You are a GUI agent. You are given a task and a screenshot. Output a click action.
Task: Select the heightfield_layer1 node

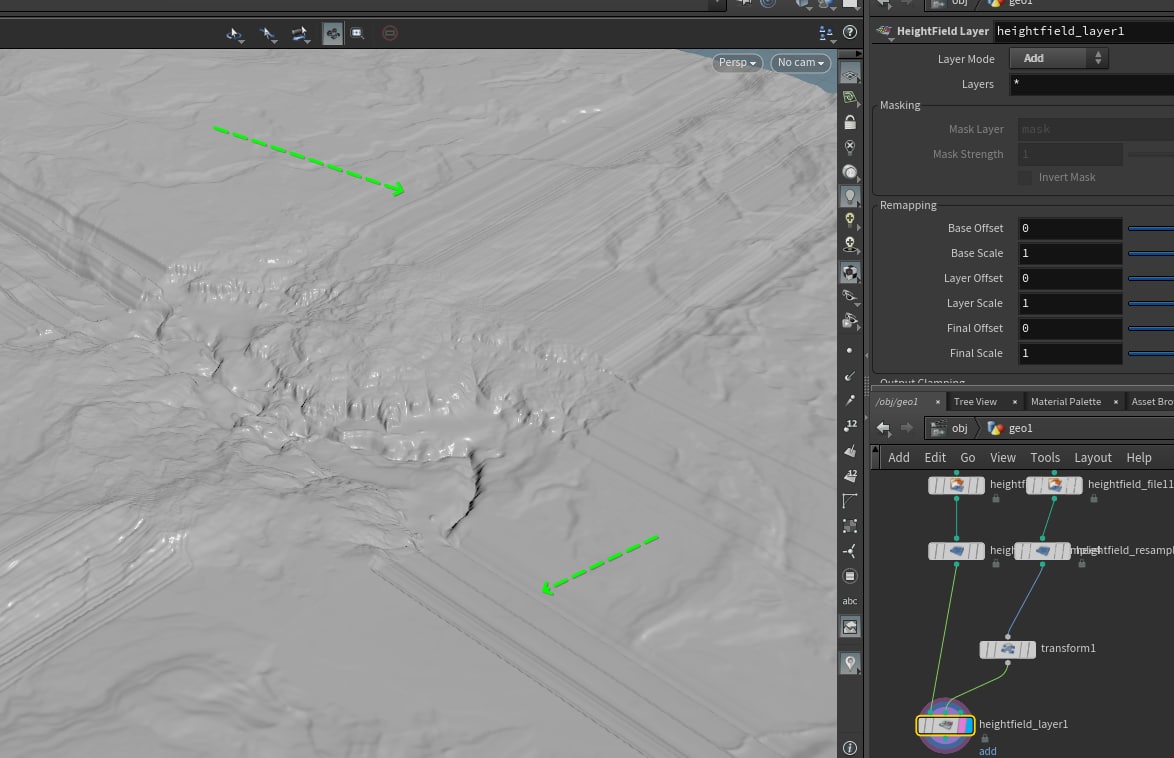click(946, 725)
